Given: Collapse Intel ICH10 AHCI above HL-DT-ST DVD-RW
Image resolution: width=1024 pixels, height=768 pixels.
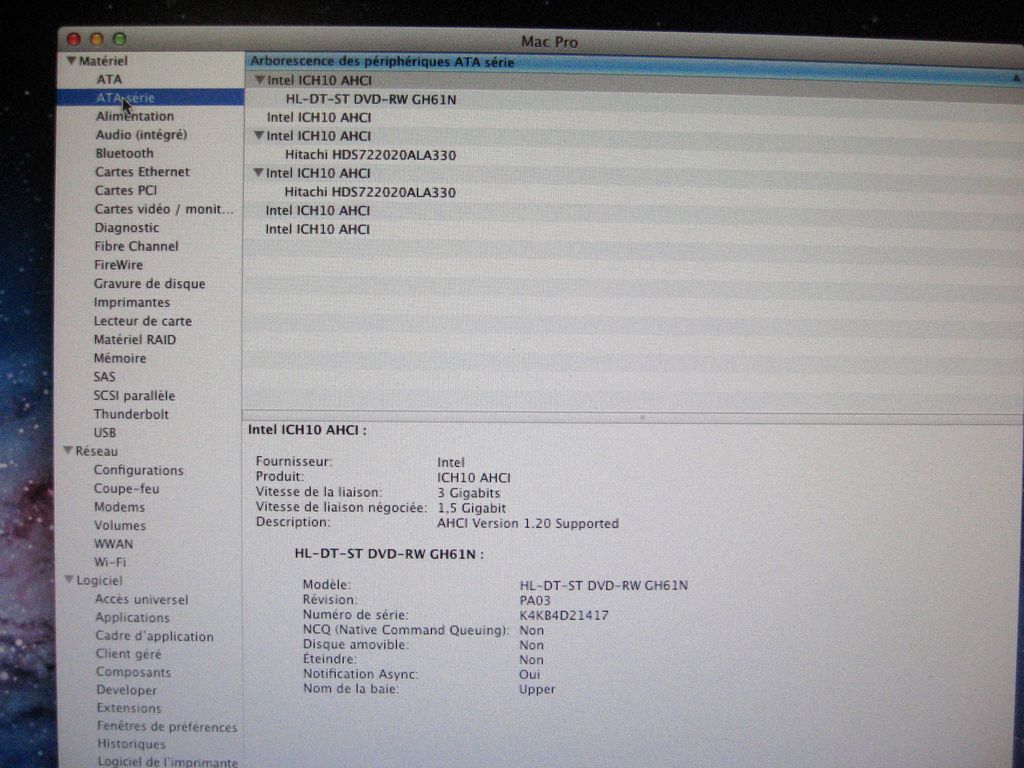Looking at the screenshot, I should click(x=259, y=80).
